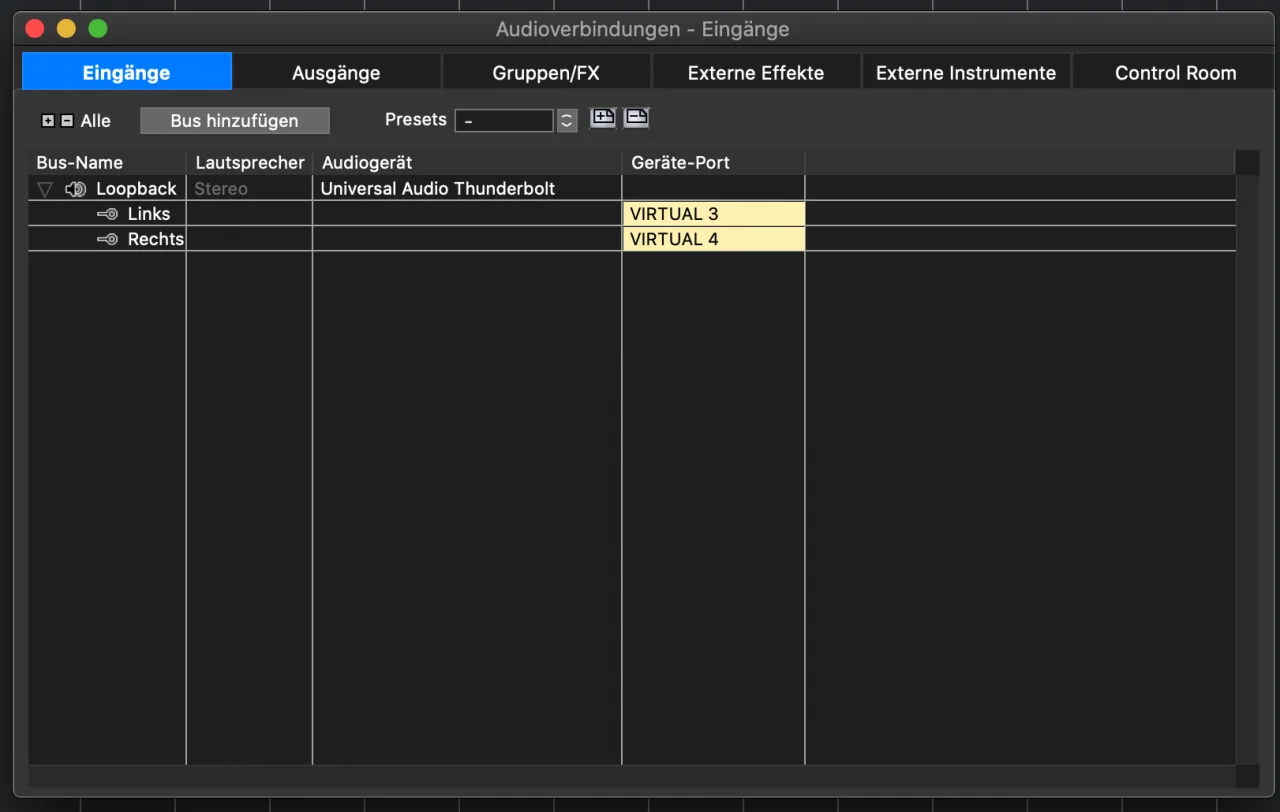Click the speaker icon of the Loopback bus
This screenshot has width=1280, height=812.
[75, 189]
